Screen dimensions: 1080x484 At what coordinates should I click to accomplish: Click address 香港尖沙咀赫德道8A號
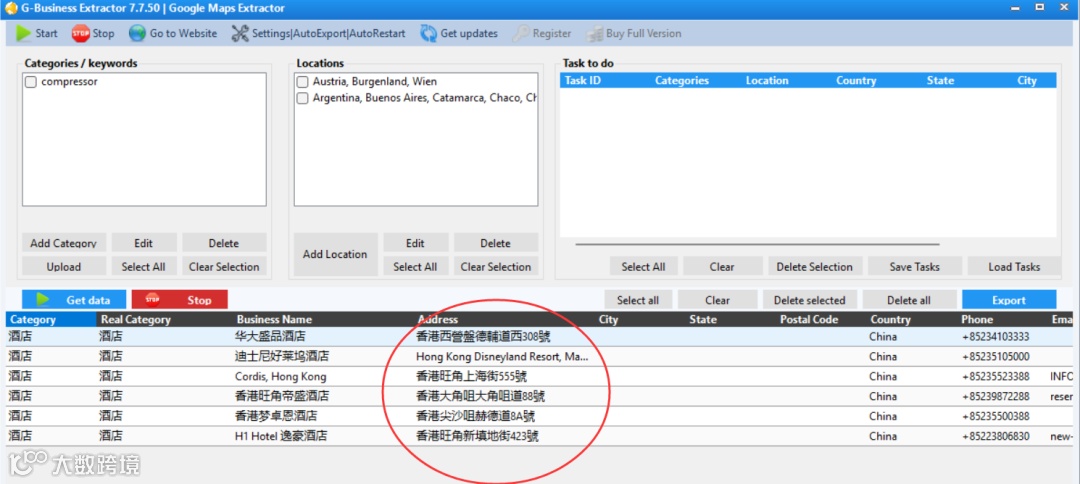pyautogui.click(x=476, y=417)
